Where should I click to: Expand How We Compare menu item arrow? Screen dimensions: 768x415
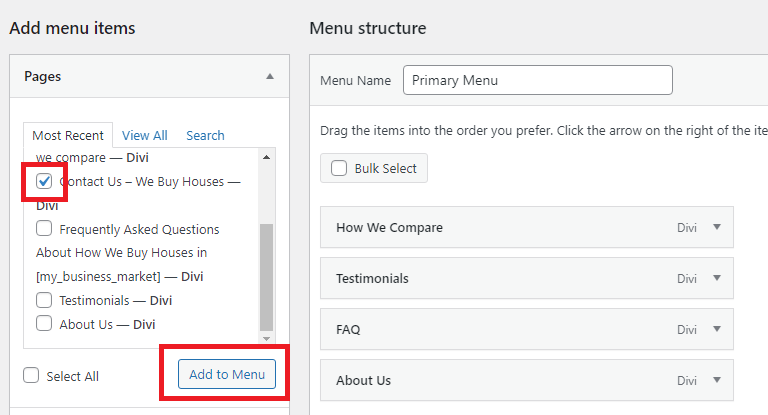point(717,227)
